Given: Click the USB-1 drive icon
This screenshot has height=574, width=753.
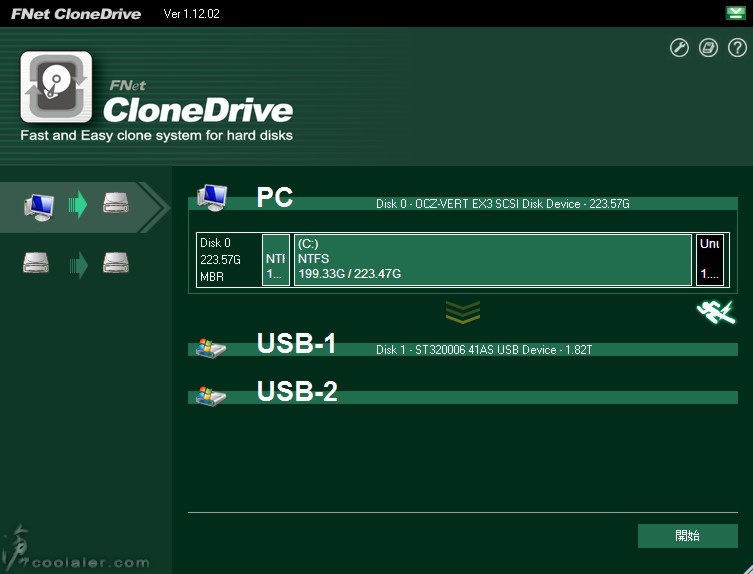Looking at the screenshot, I should [211, 348].
